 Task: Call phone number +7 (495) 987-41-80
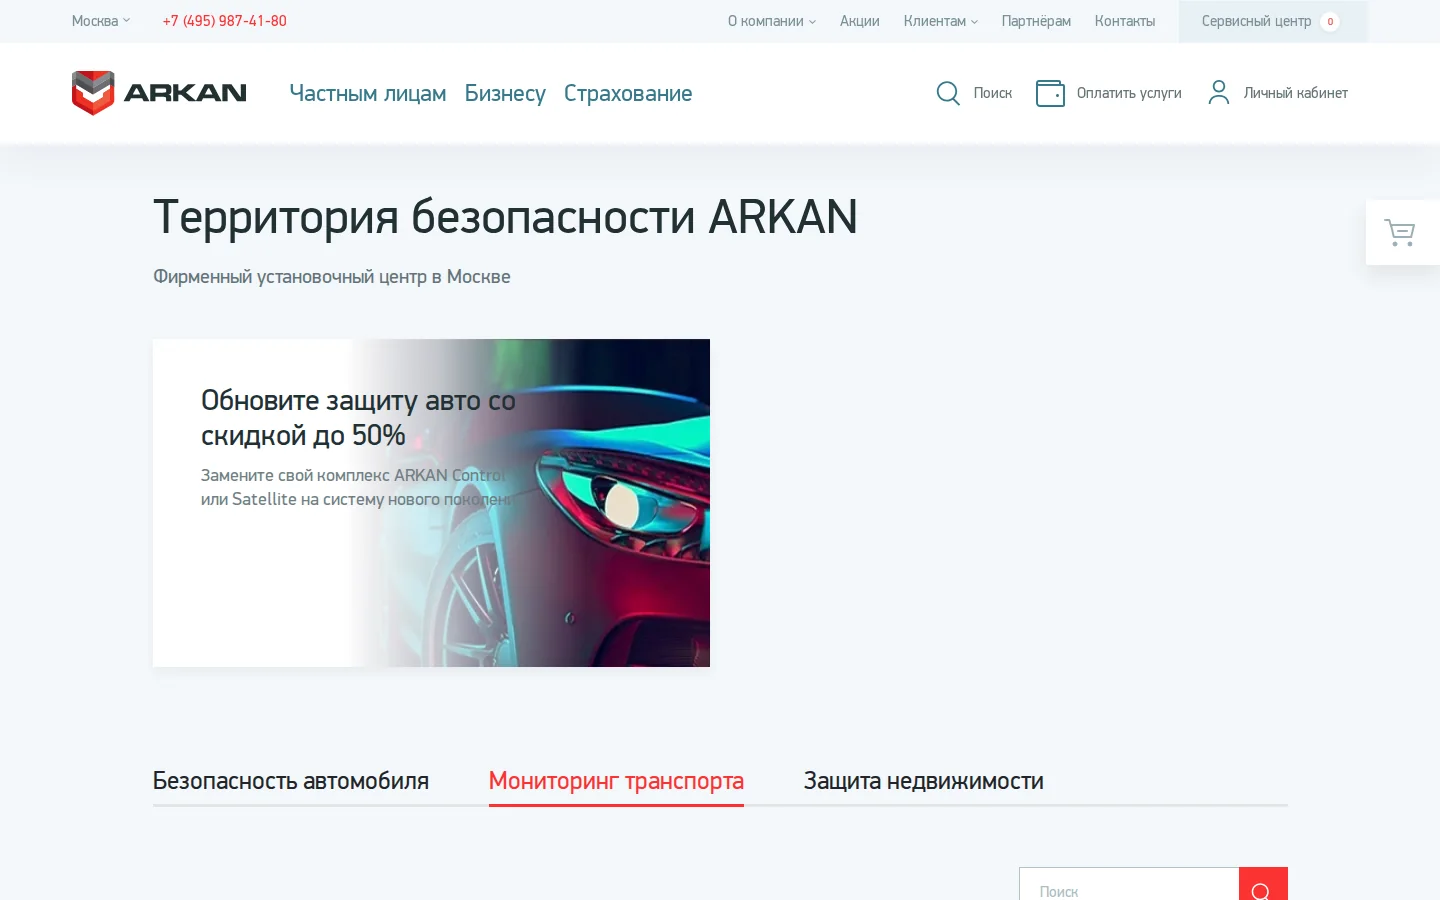tap(225, 21)
